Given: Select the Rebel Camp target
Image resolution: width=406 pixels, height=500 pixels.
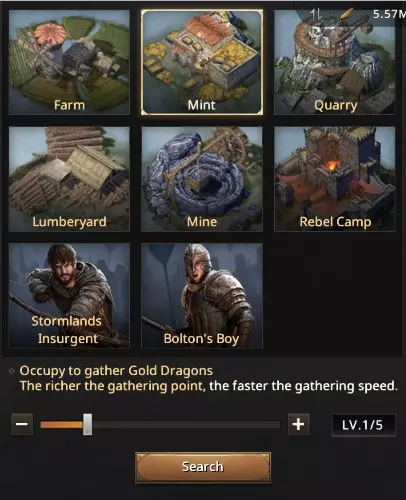Looking at the screenshot, I should 334,179.
